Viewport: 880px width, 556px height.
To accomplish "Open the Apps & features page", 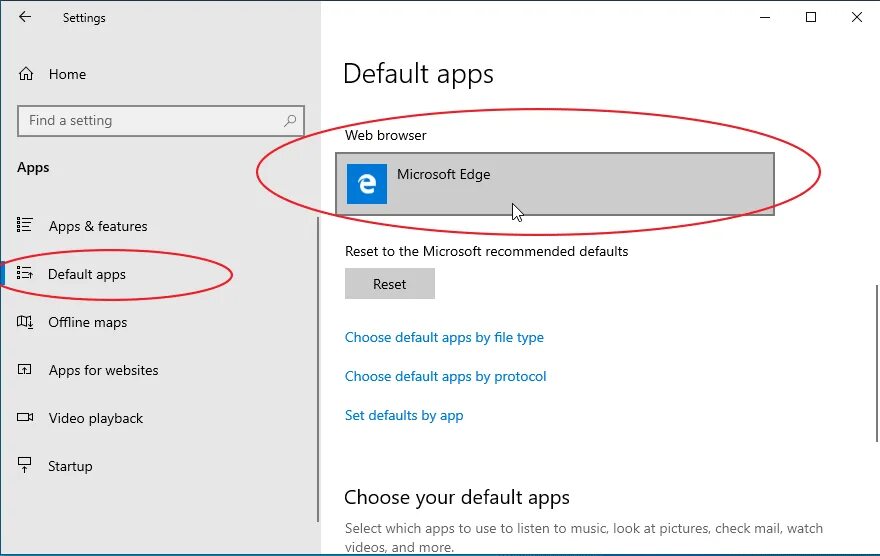I will [98, 226].
